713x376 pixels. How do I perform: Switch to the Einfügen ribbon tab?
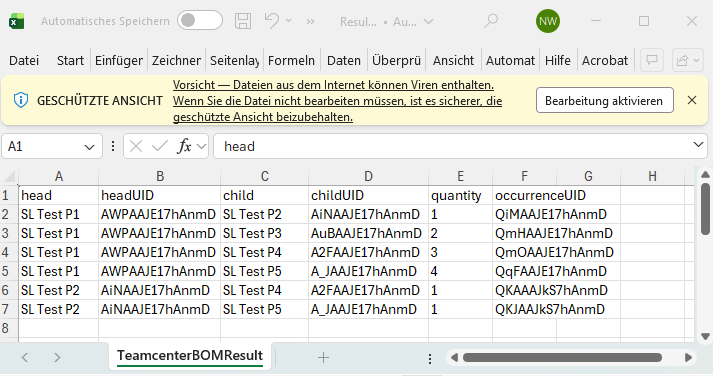click(x=119, y=60)
